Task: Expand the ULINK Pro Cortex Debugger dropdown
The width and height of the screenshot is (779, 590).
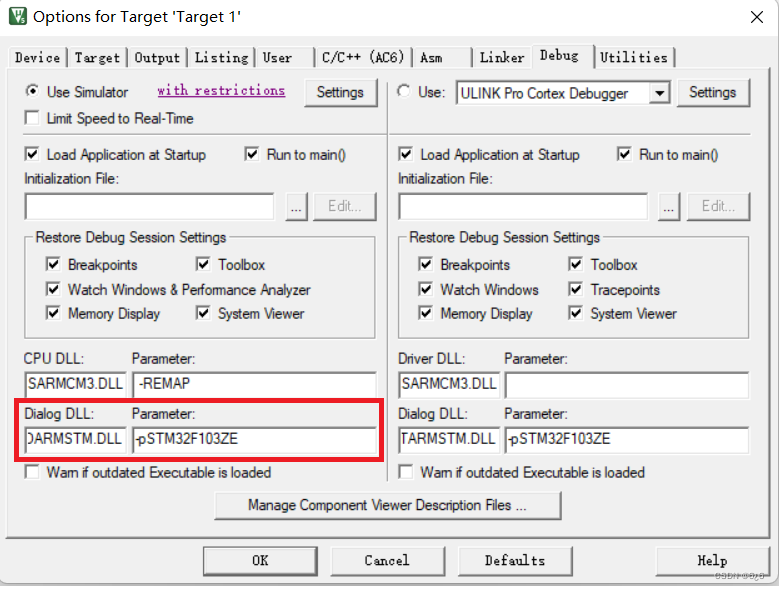Action: [x=660, y=93]
